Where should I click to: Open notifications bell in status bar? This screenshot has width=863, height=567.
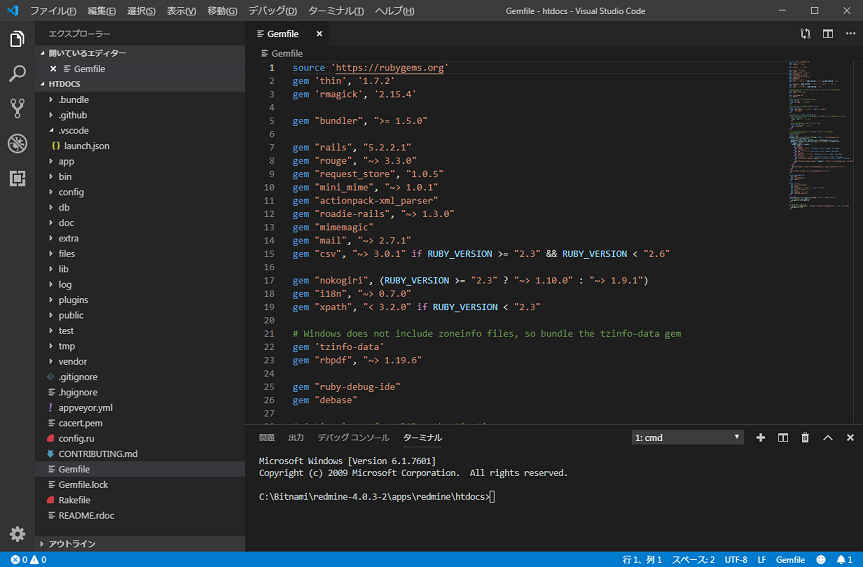[x=844, y=559]
